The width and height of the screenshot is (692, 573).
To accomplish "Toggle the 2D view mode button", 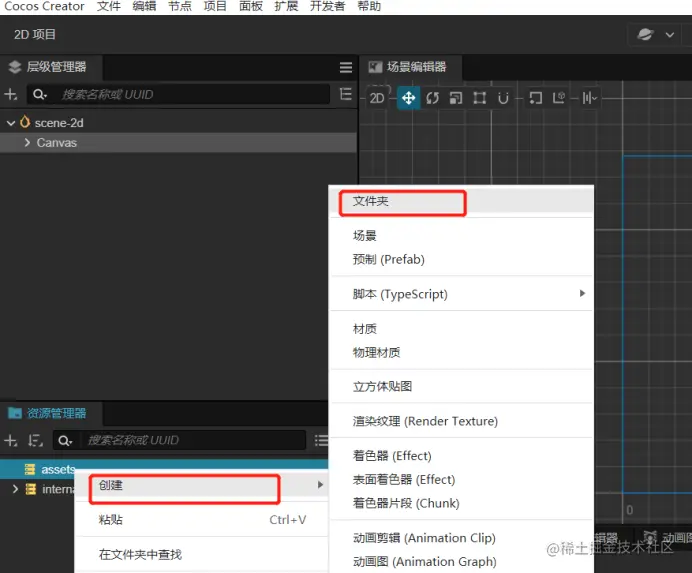I will click(x=376, y=98).
